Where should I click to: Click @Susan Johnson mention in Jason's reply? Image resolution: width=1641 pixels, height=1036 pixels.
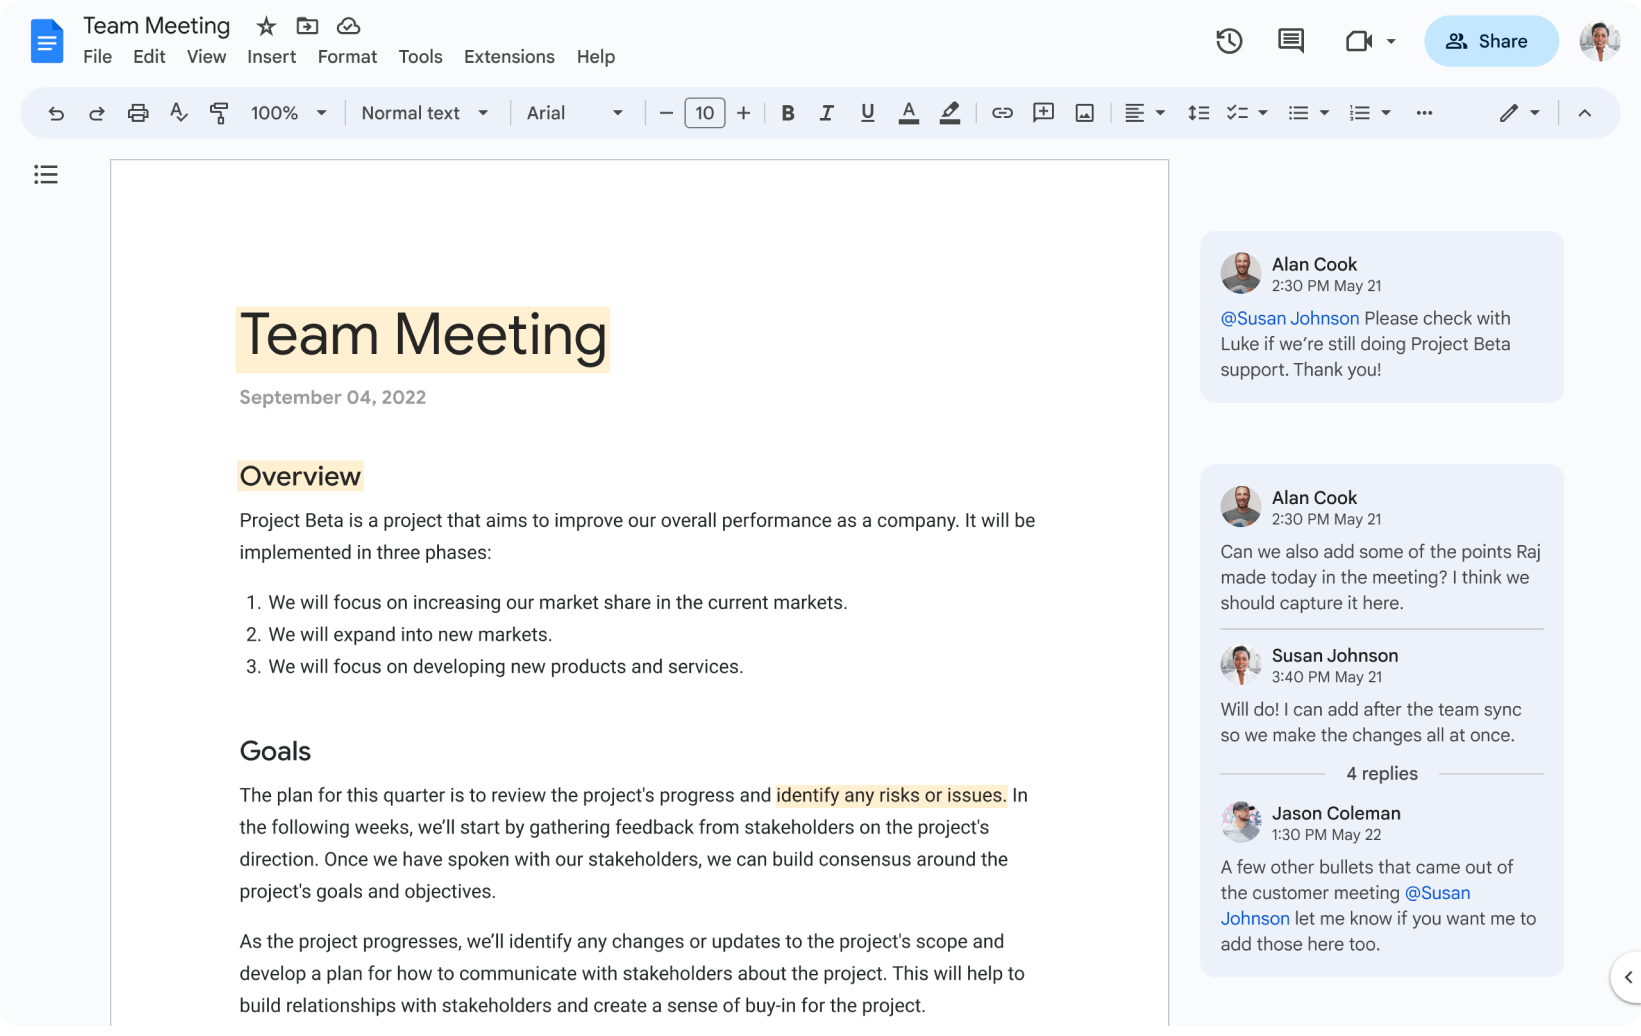1345,906
